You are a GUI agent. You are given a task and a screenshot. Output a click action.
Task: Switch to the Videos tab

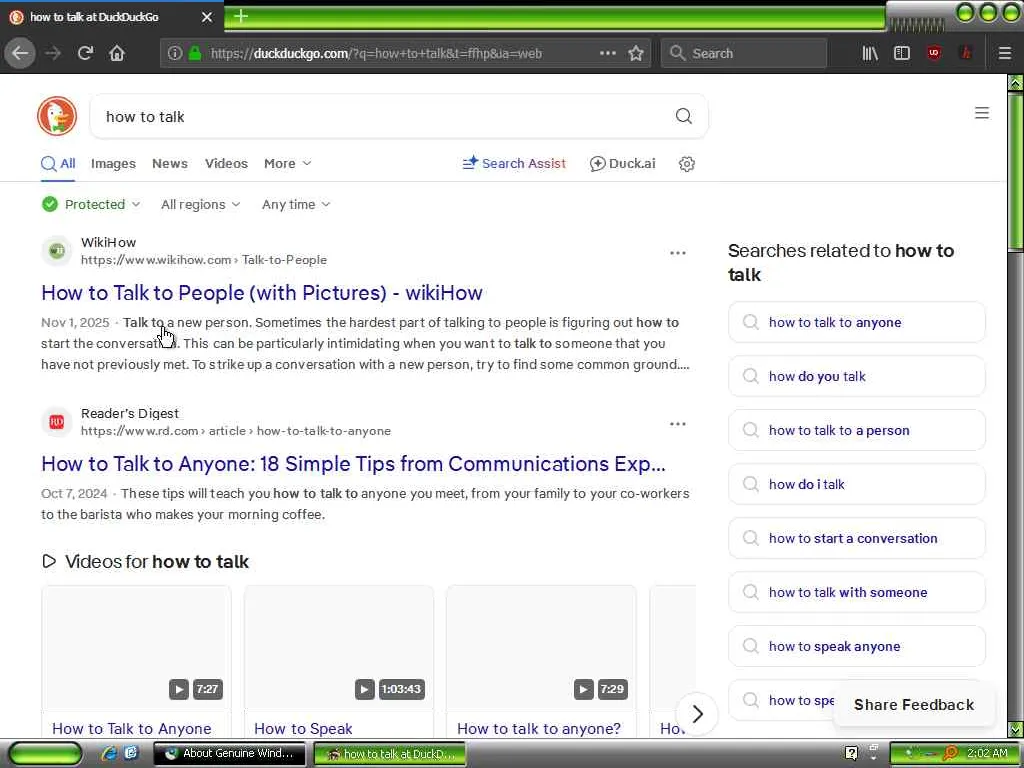(x=226, y=164)
